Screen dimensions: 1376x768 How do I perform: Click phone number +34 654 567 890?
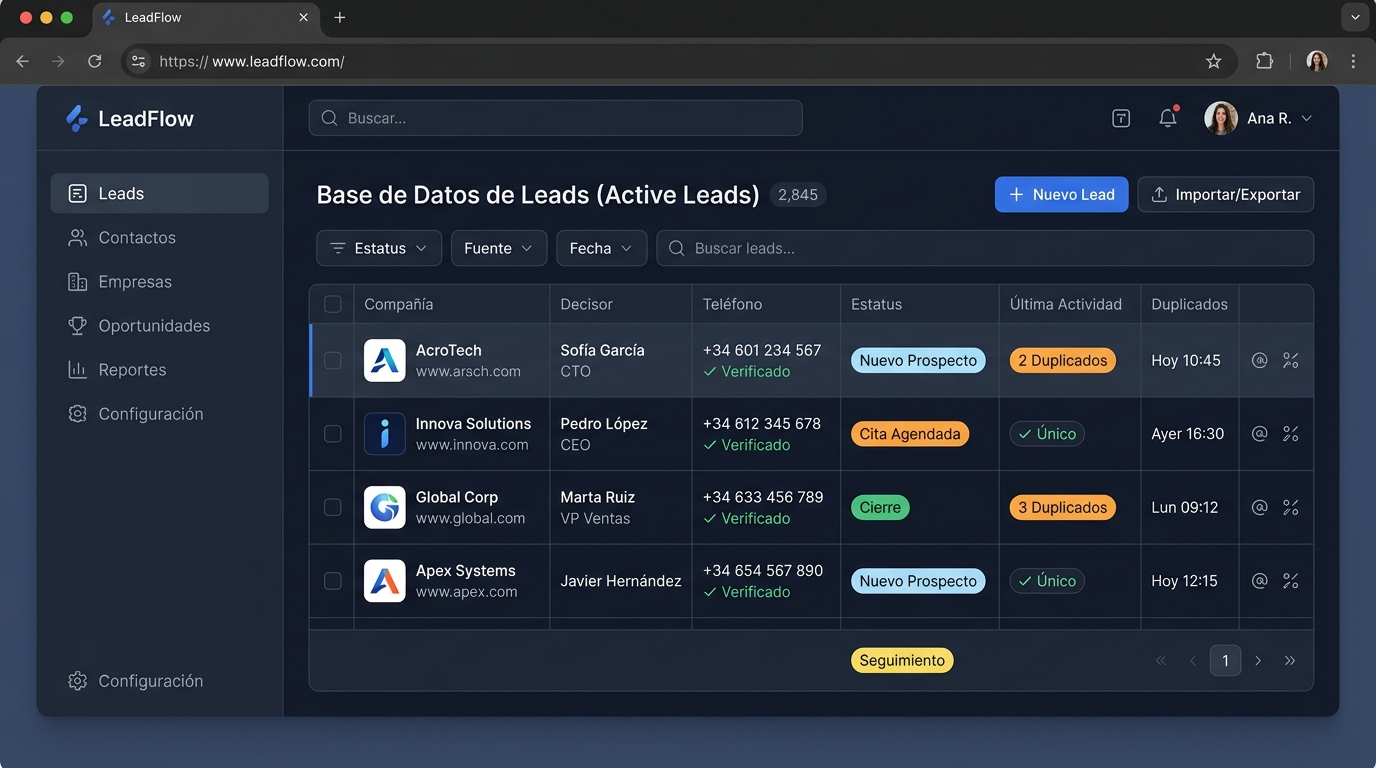tap(763, 570)
